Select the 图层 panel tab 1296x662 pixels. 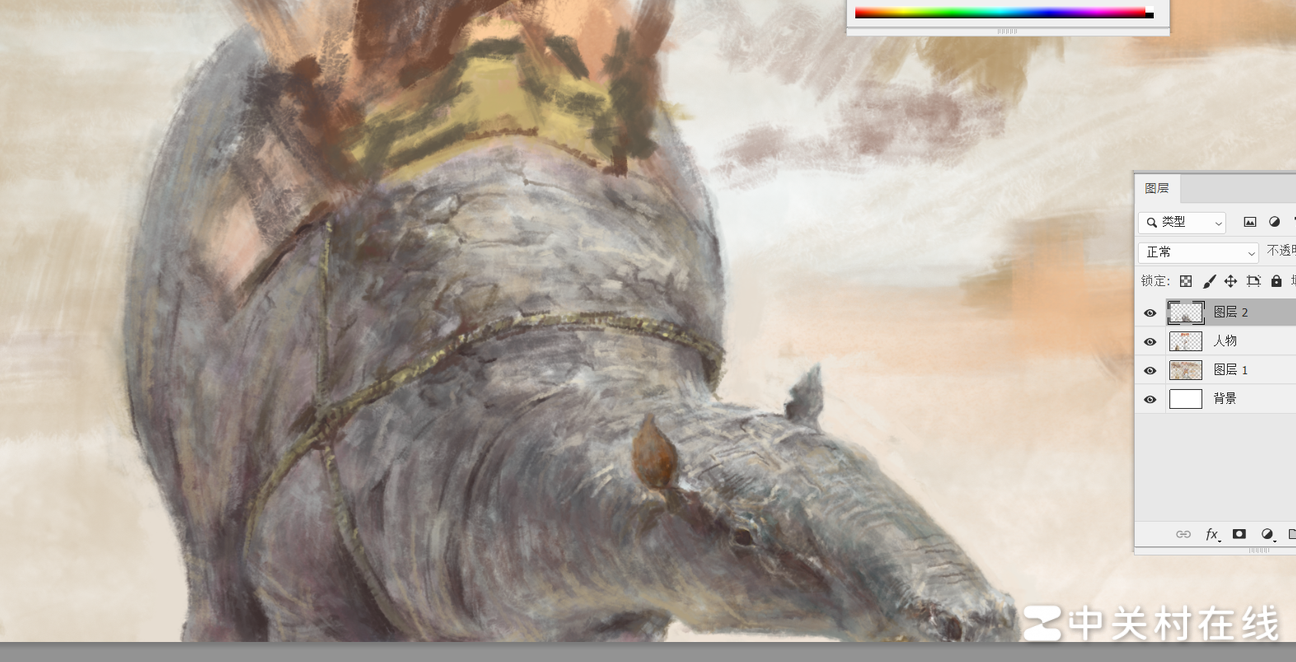[1157, 188]
